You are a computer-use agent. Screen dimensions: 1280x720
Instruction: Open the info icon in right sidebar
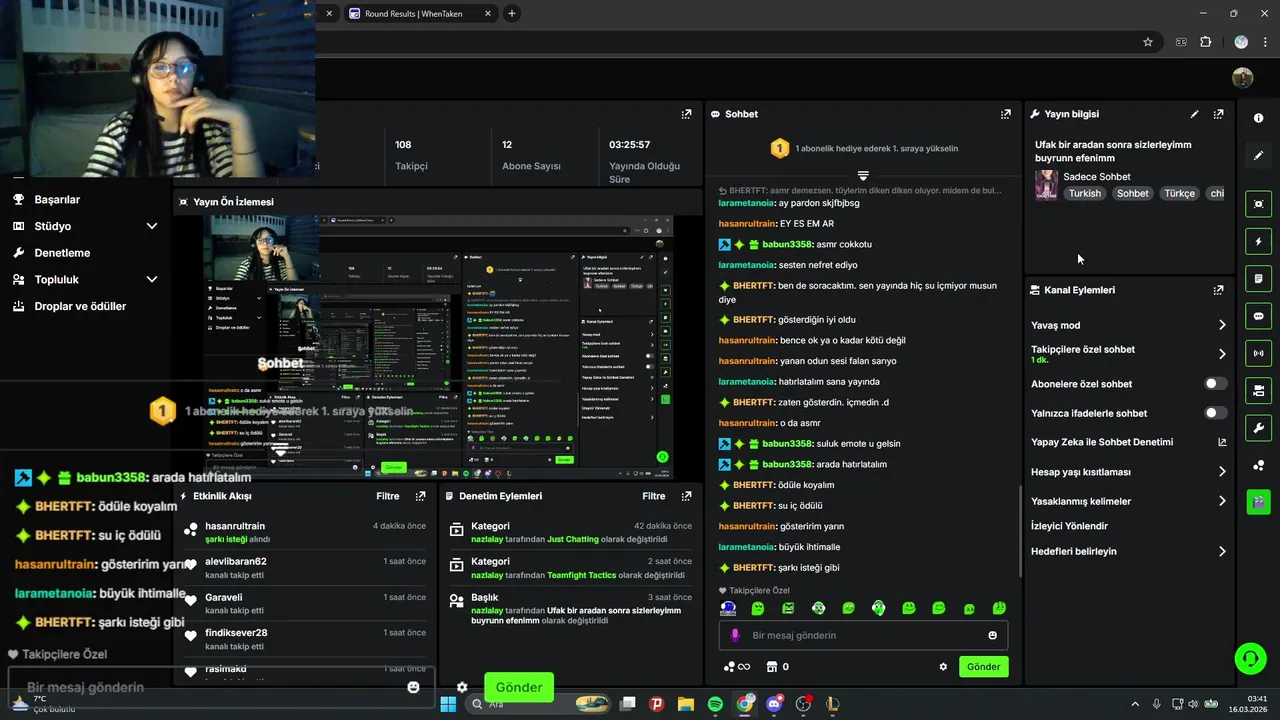click(1258, 118)
